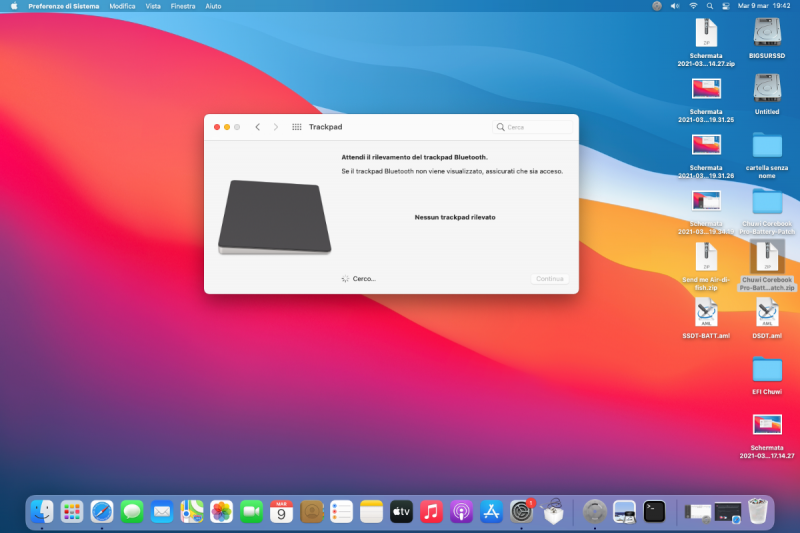The image size is (800, 533).
Task: Open the Finestra menu
Action: point(183,6)
